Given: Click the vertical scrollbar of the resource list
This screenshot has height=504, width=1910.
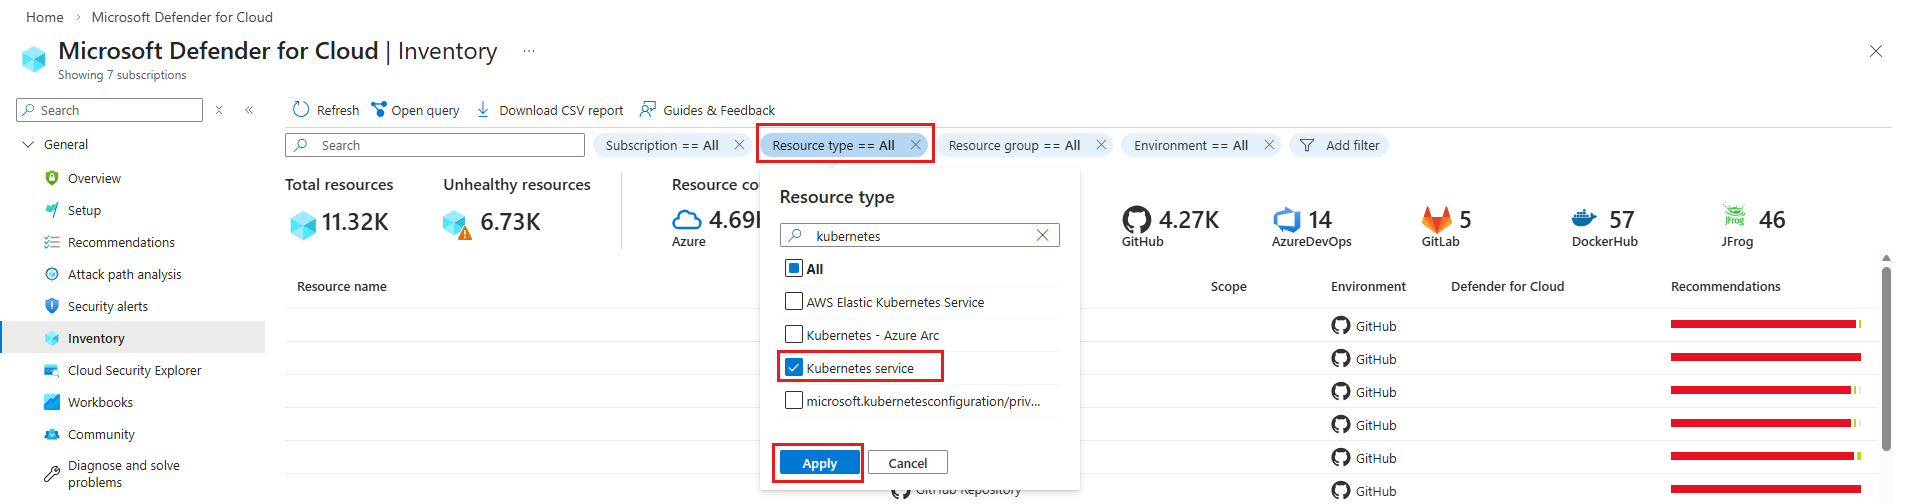Looking at the screenshot, I should click(1886, 360).
